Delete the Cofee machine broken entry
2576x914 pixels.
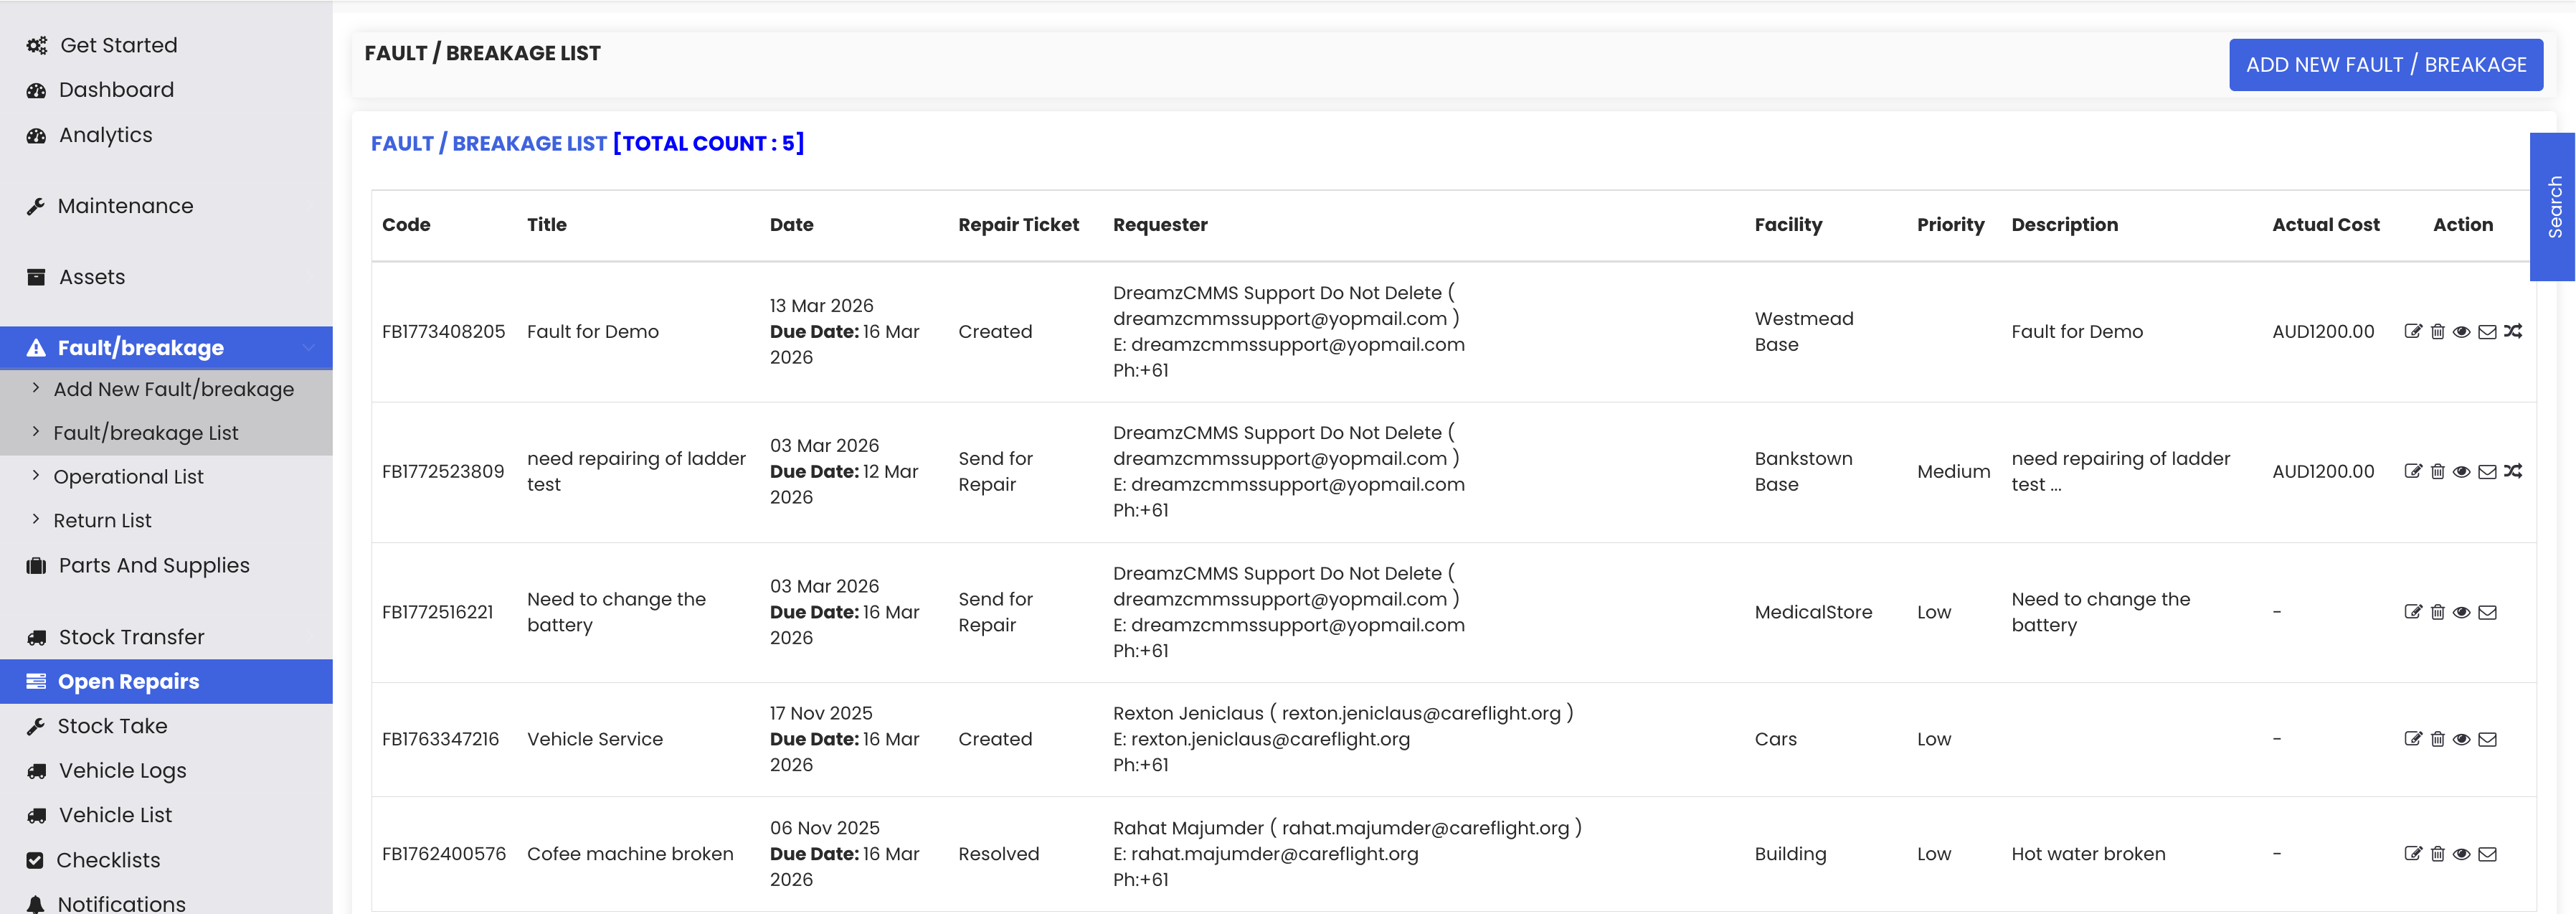(2437, 855)
